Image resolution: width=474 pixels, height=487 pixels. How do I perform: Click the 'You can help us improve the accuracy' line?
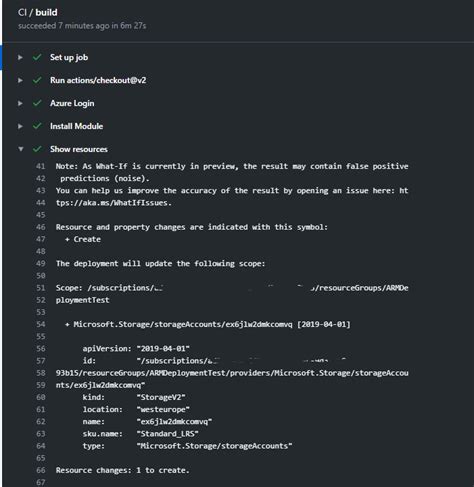point(232,190)
